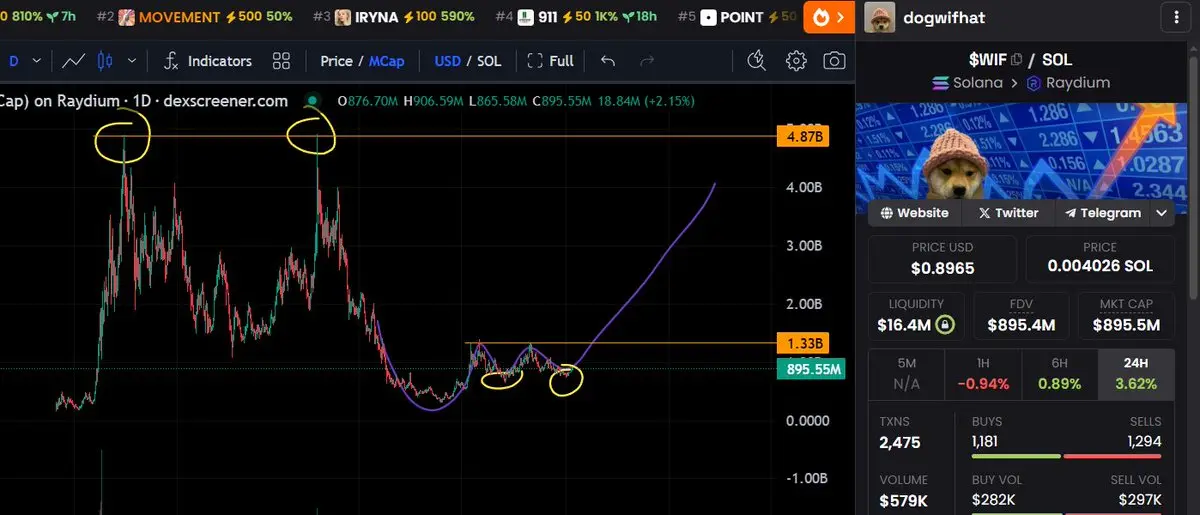This screenshot has height=515, width=1200.
Task: Click the liquidity lock icon
Action: click(x=944, y=325)
